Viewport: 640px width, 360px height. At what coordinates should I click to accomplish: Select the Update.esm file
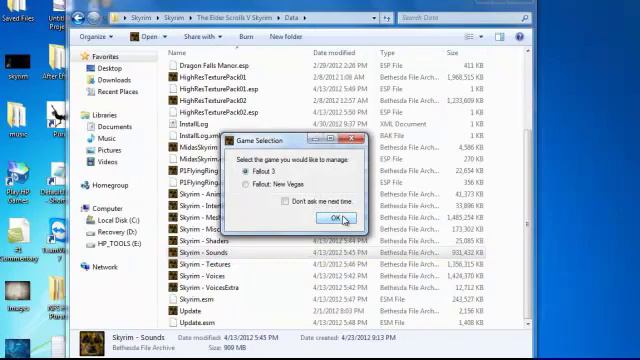[197, 323]
